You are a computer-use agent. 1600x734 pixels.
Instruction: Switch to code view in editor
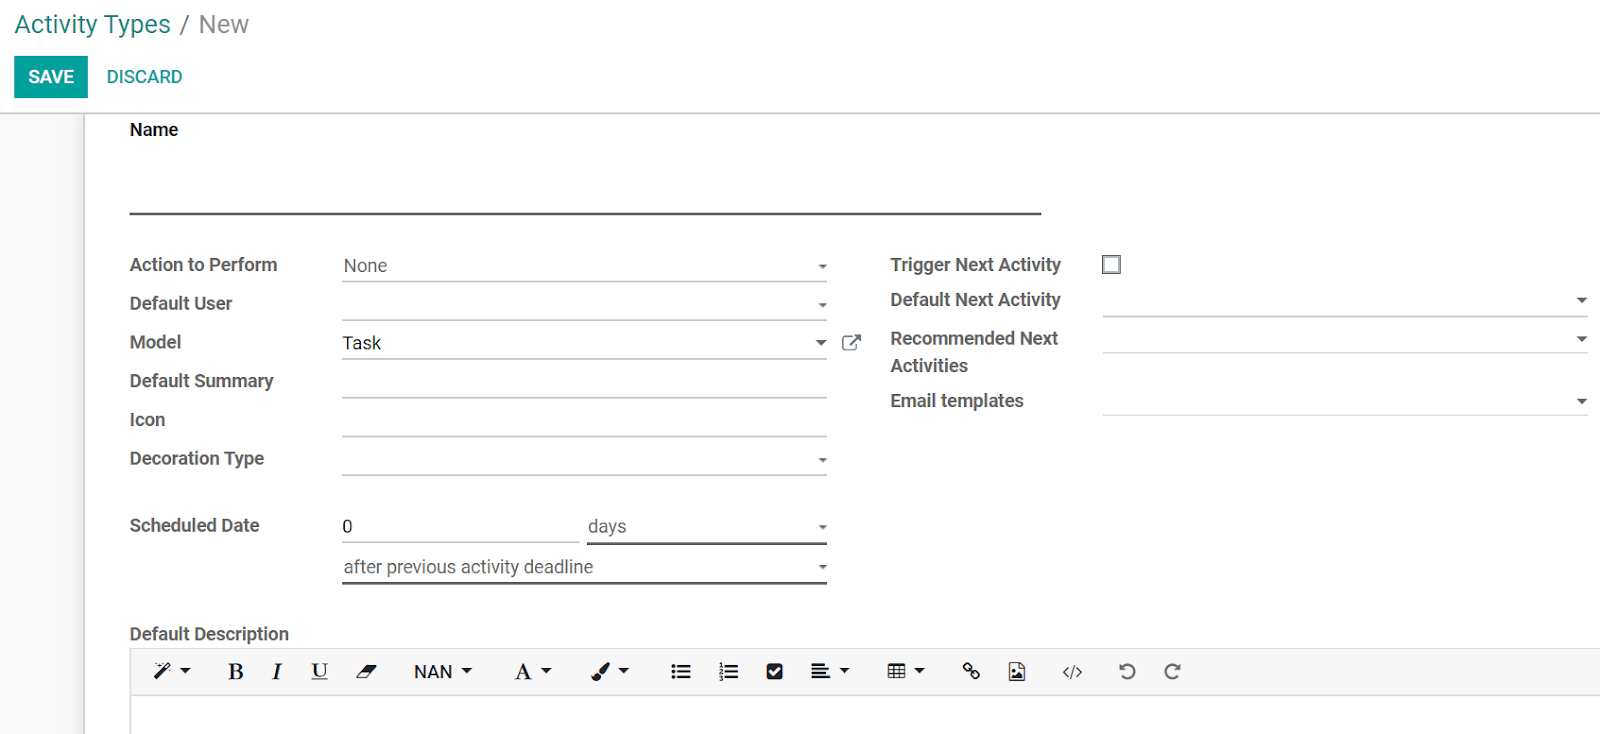(x=1072, y=672)
